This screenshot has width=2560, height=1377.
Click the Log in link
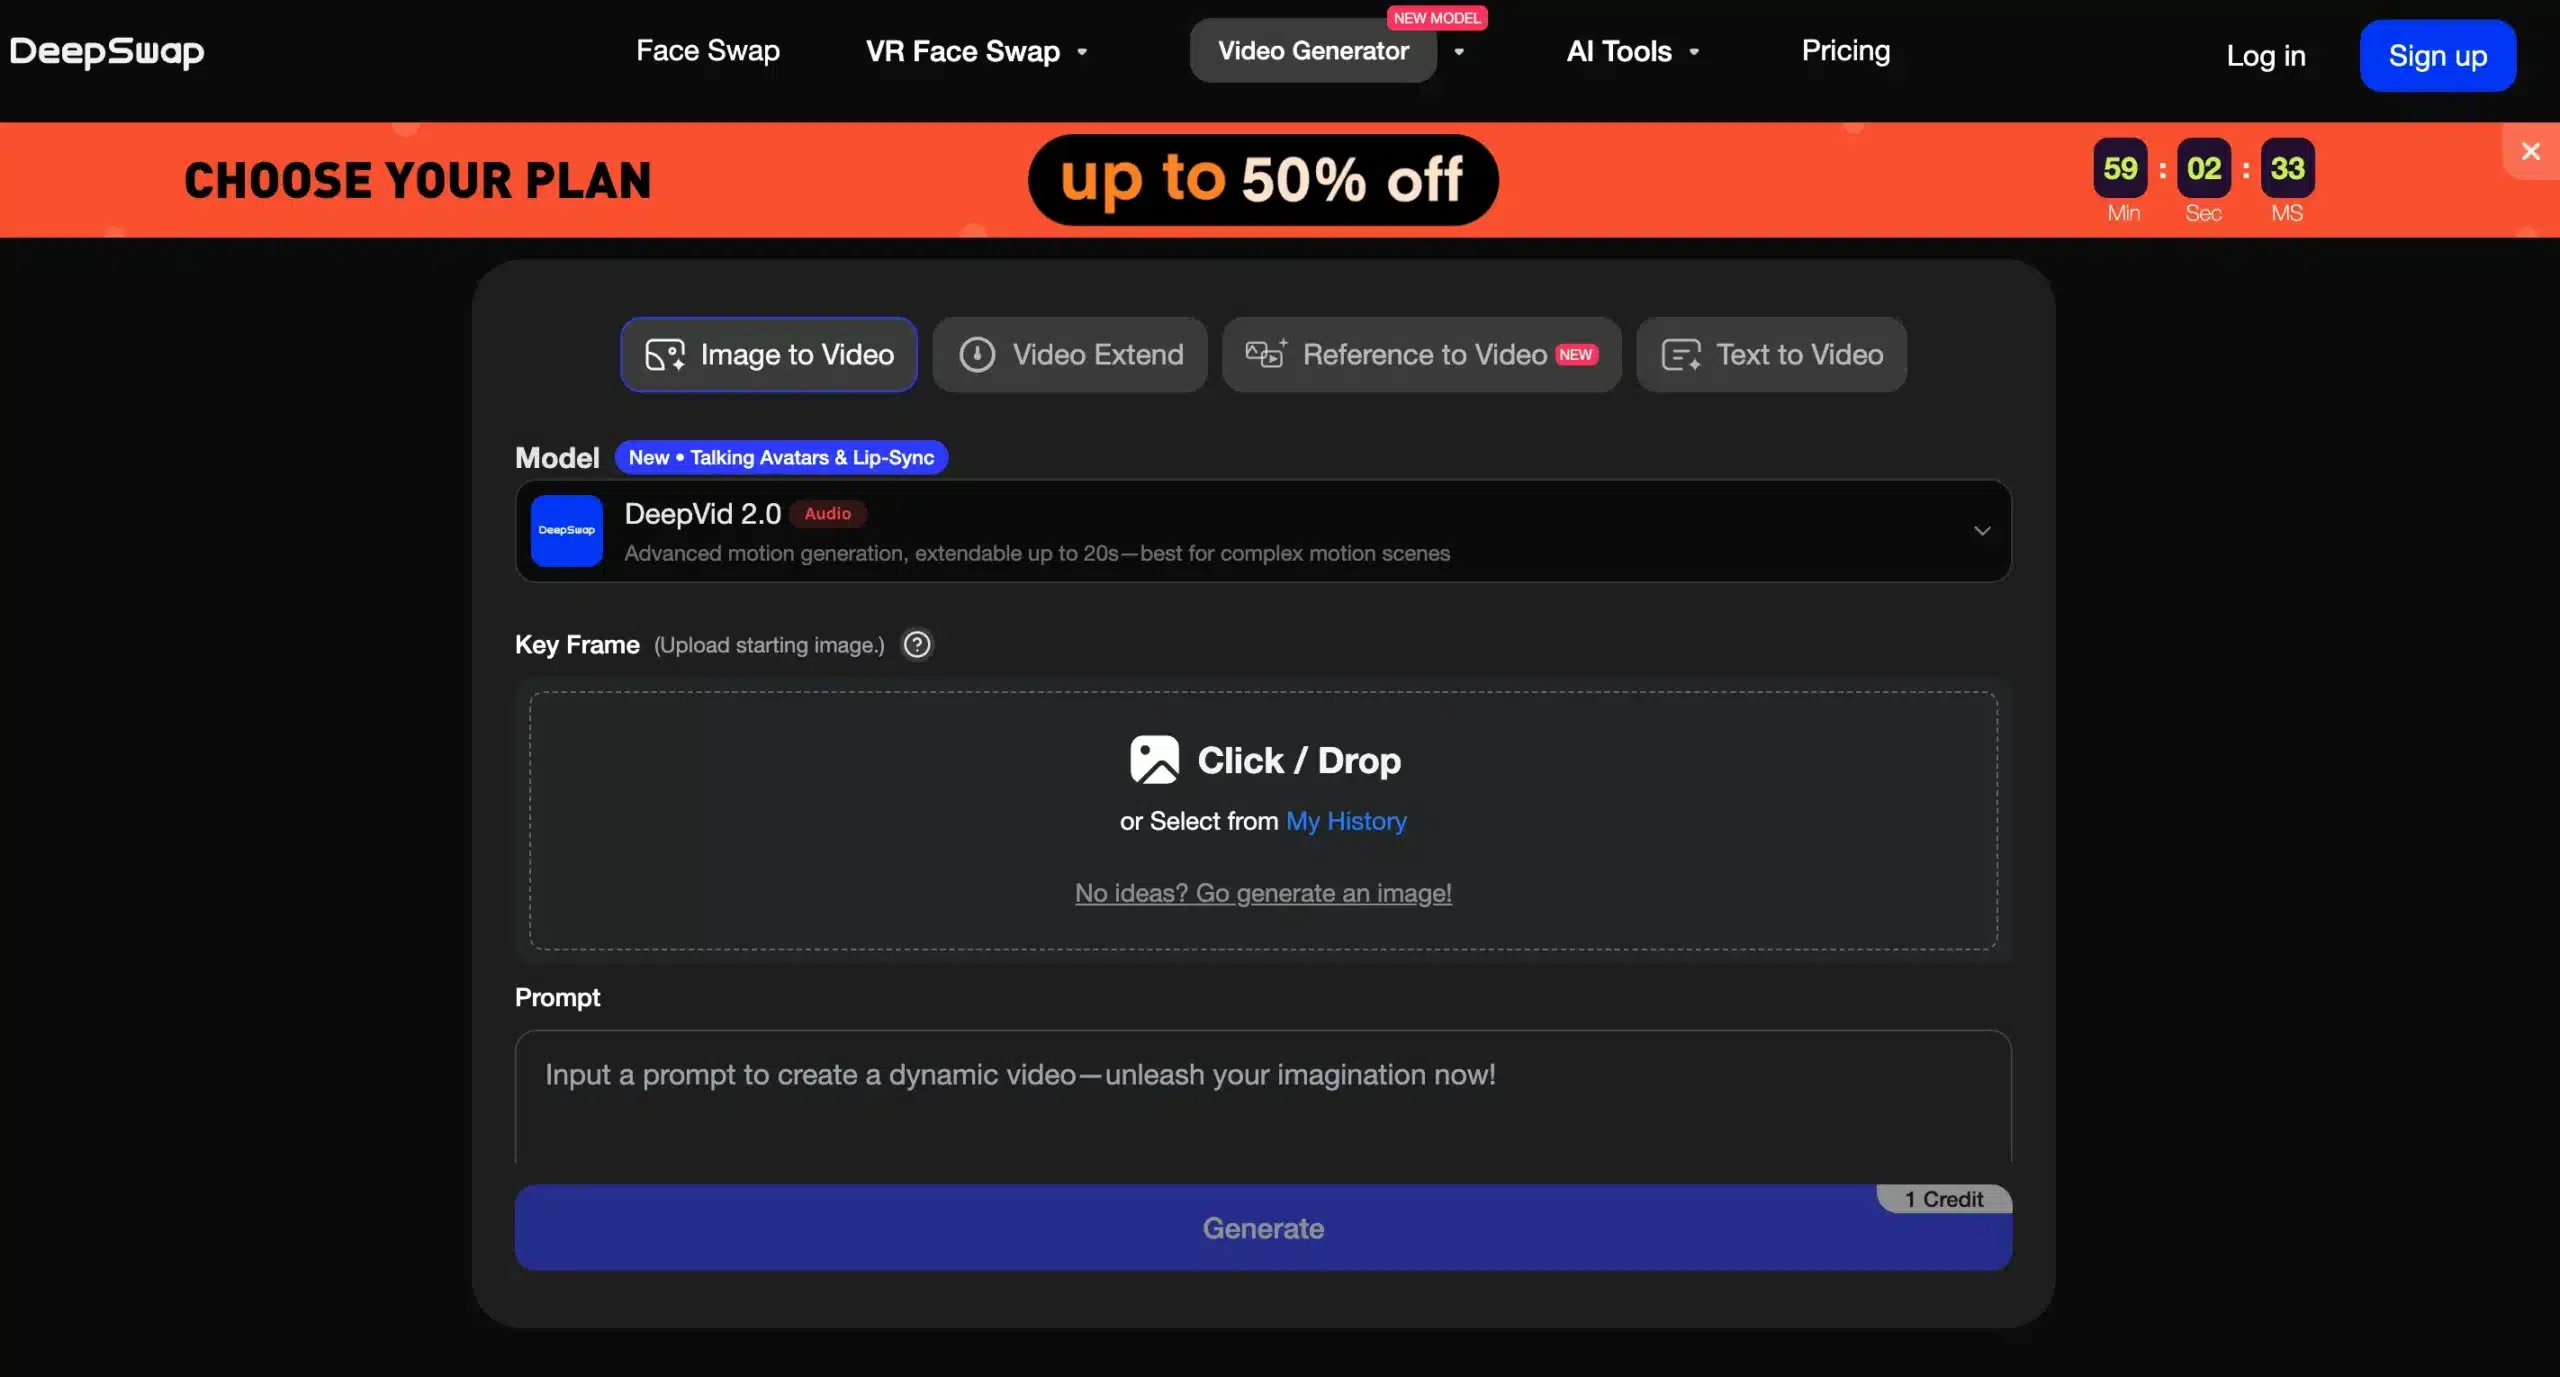2266,56
